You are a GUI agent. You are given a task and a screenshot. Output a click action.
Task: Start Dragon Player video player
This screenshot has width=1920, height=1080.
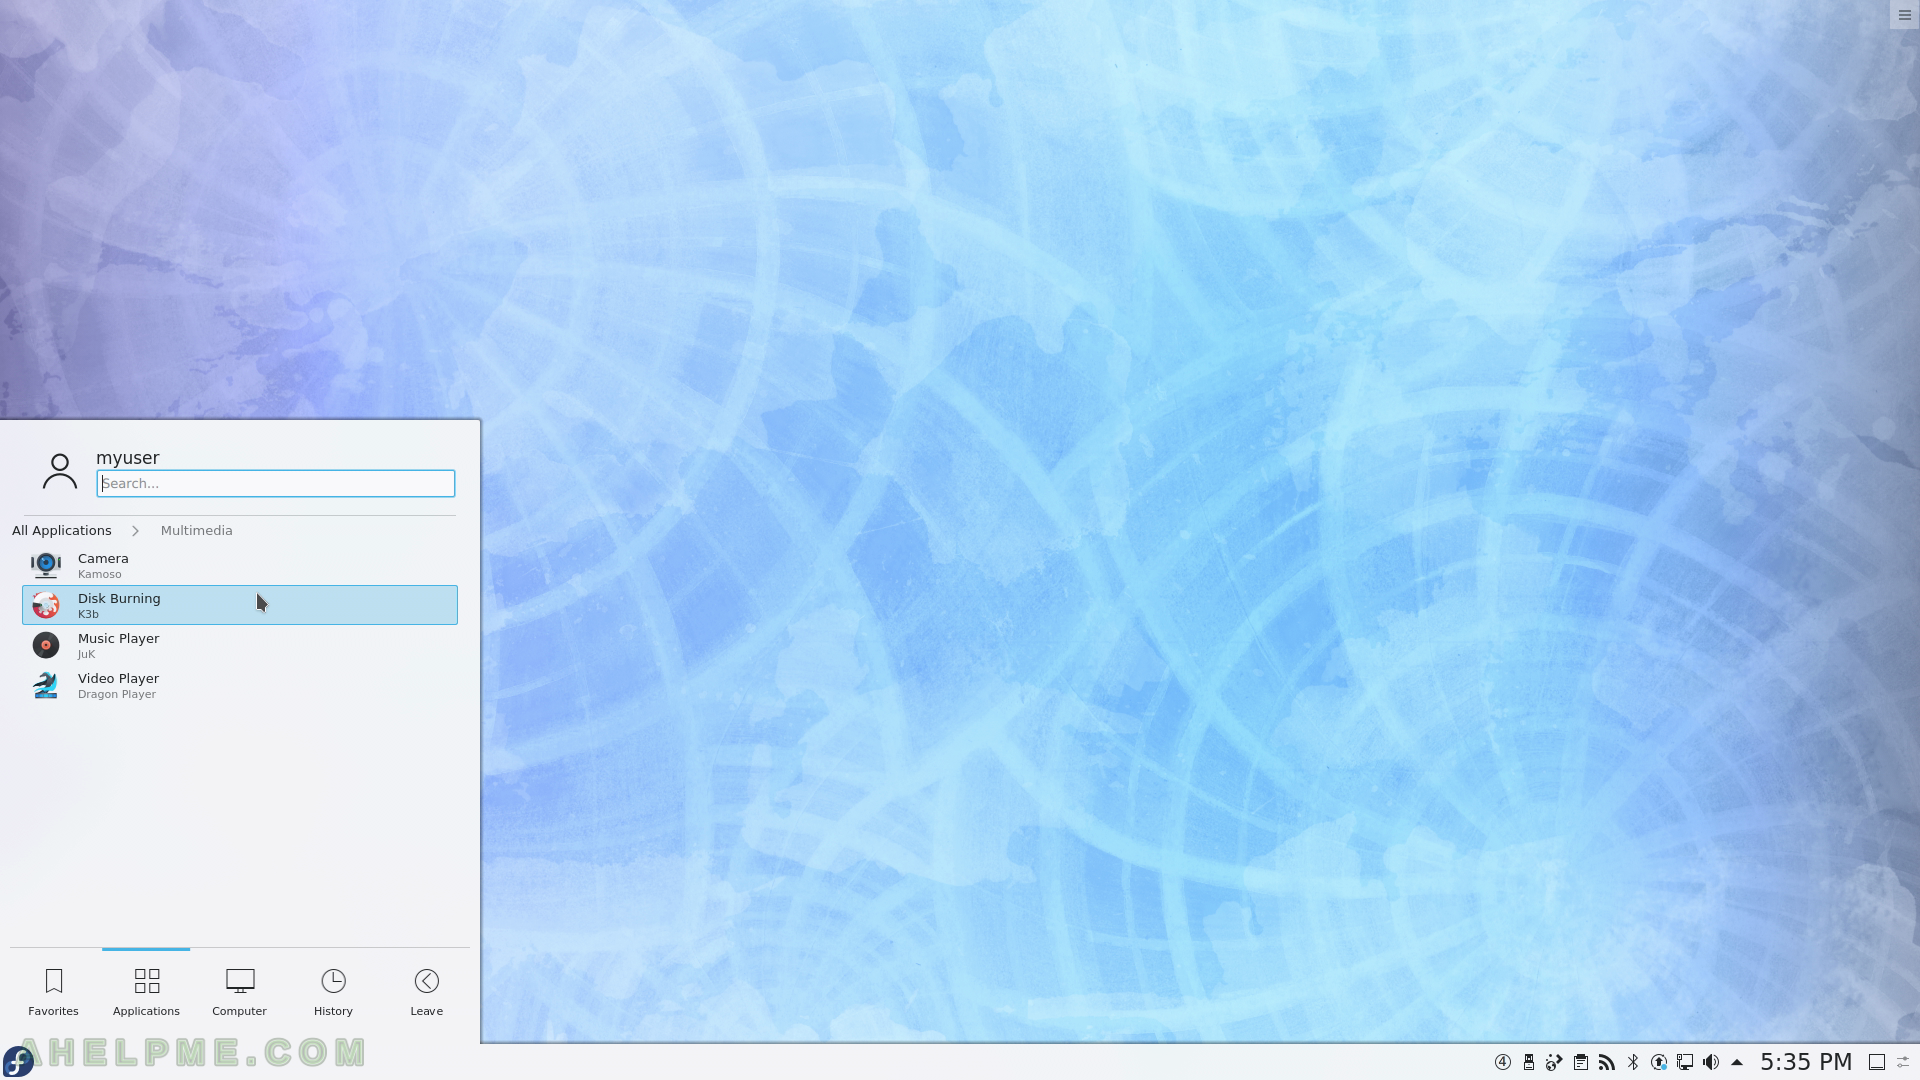[240, 685]
